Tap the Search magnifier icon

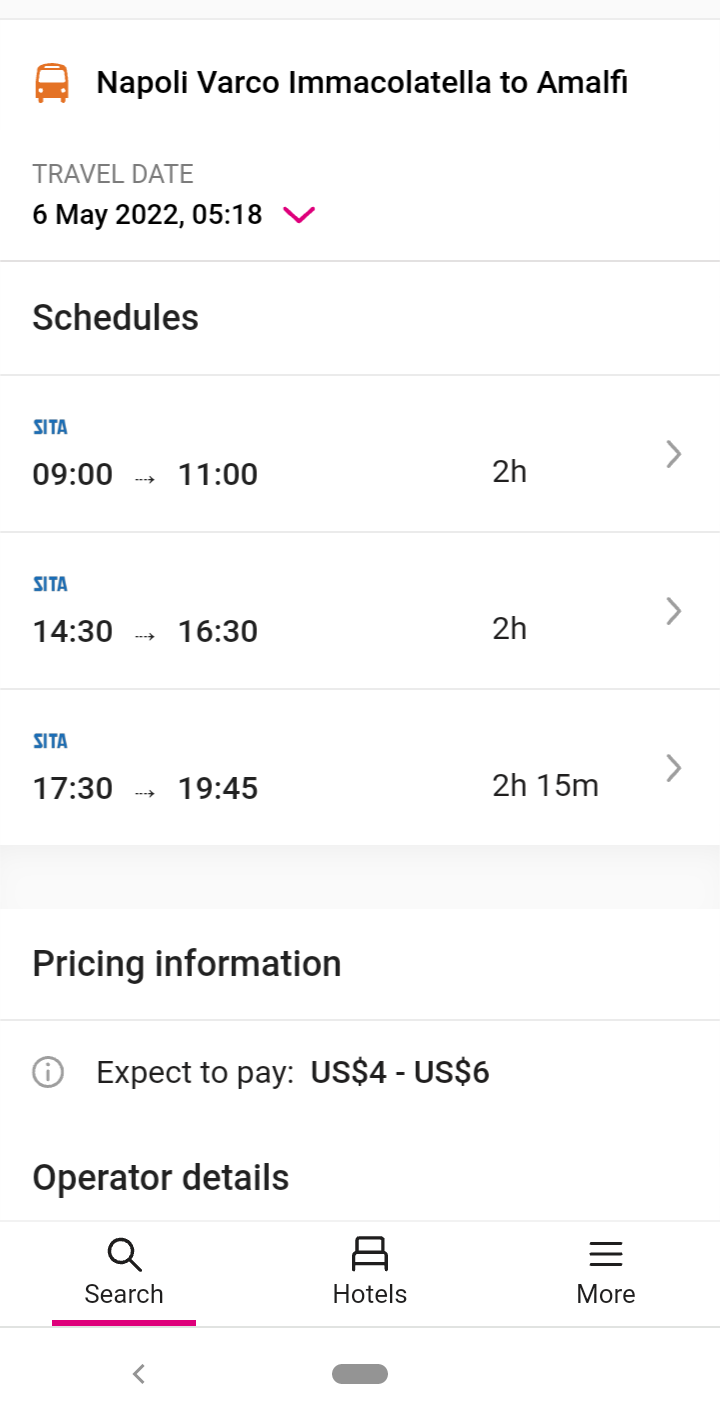point(124,1254)
